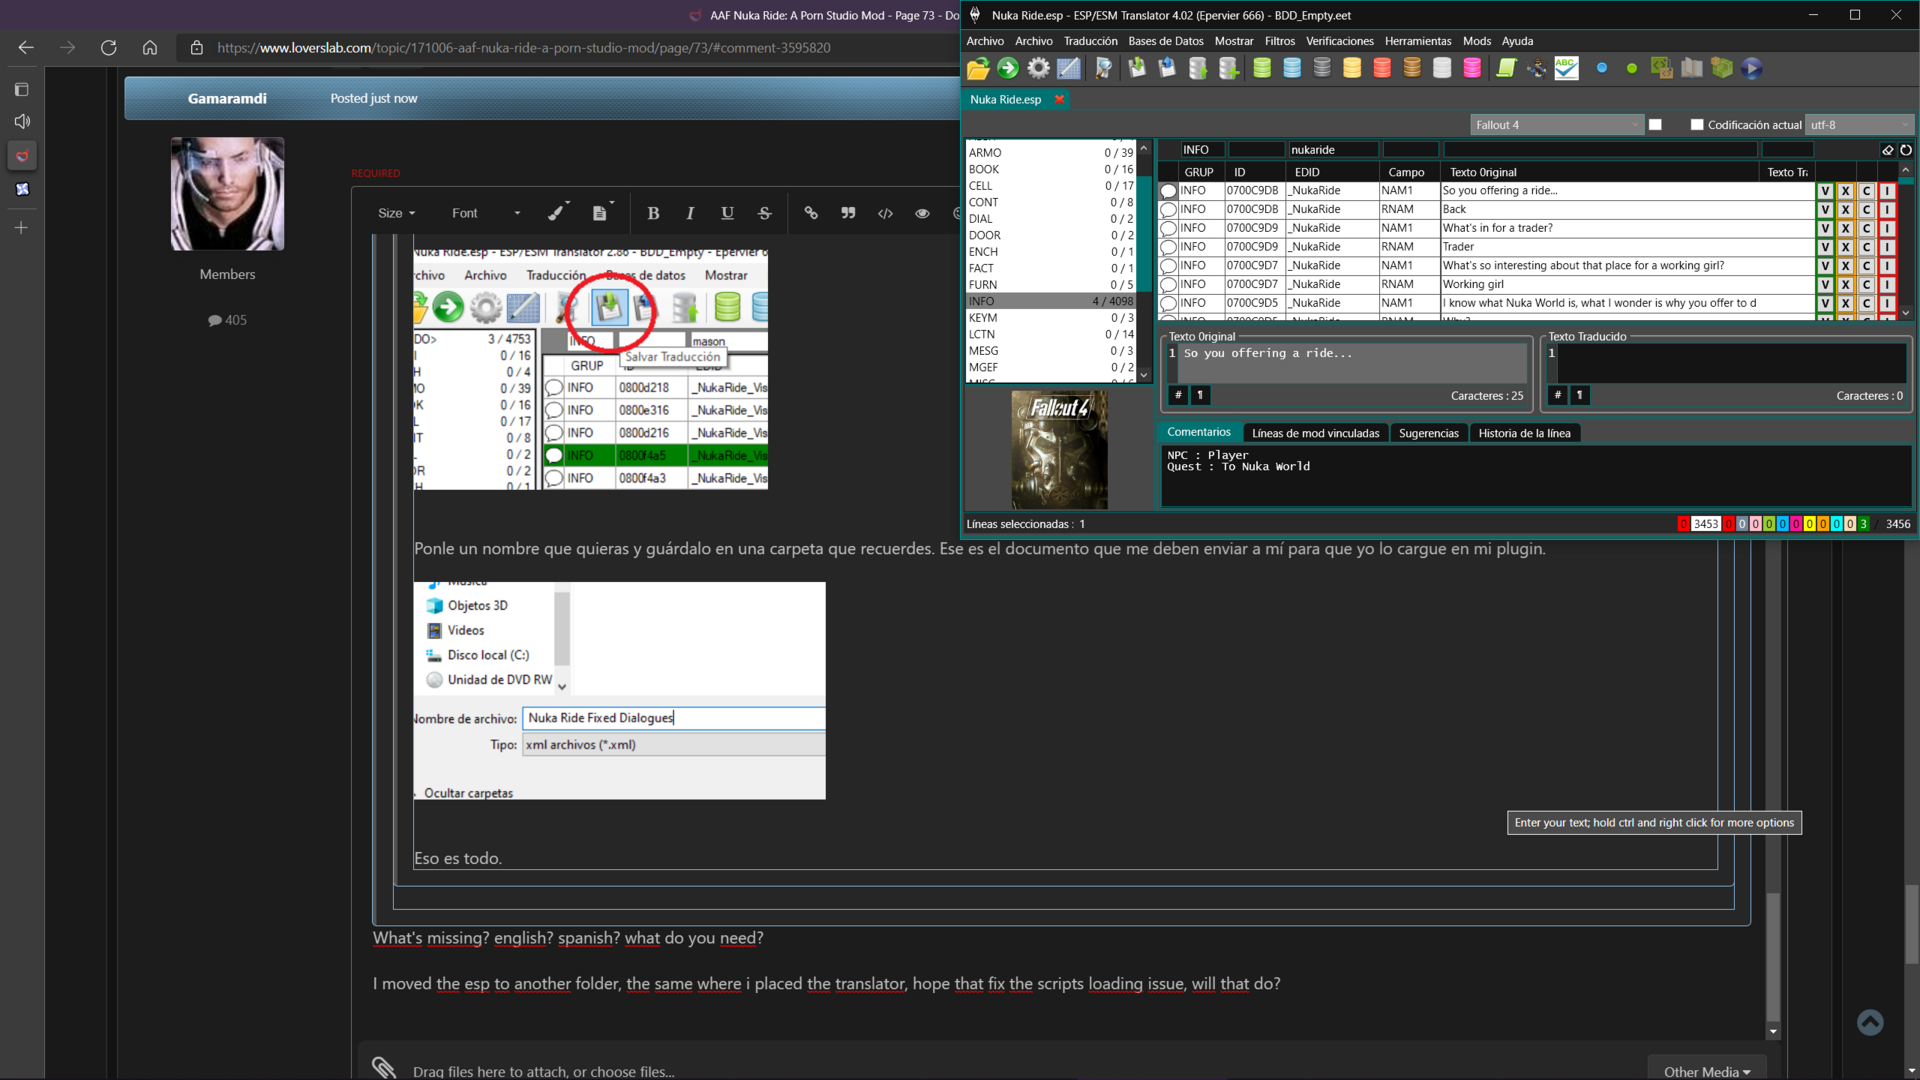Viewport: 1920px width, 1080px height.
Task: Click the Fallout 4 cover thumbnail
Action: [1059, 450]
